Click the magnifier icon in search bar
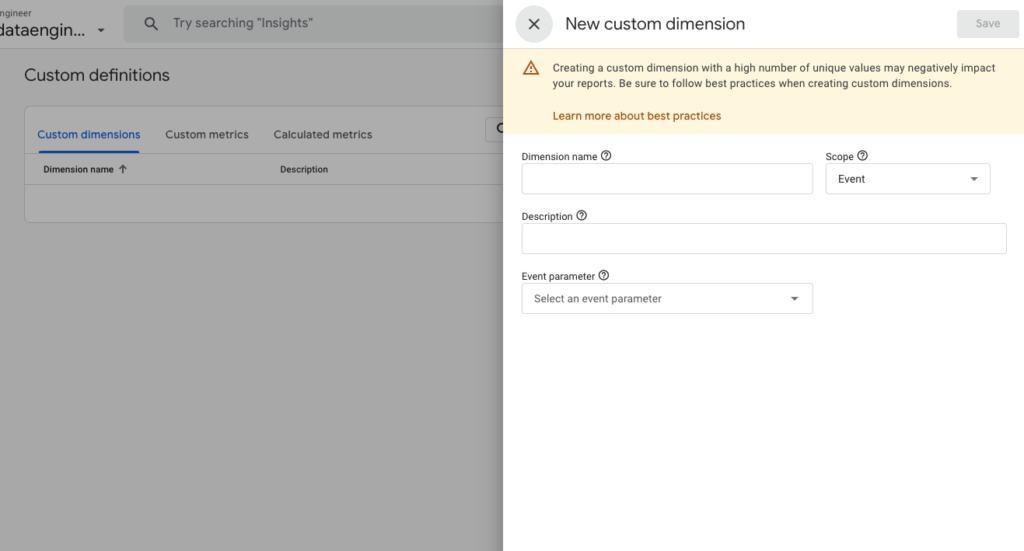The width and height of the screenshot is (1024, 551). pos(151,23)
